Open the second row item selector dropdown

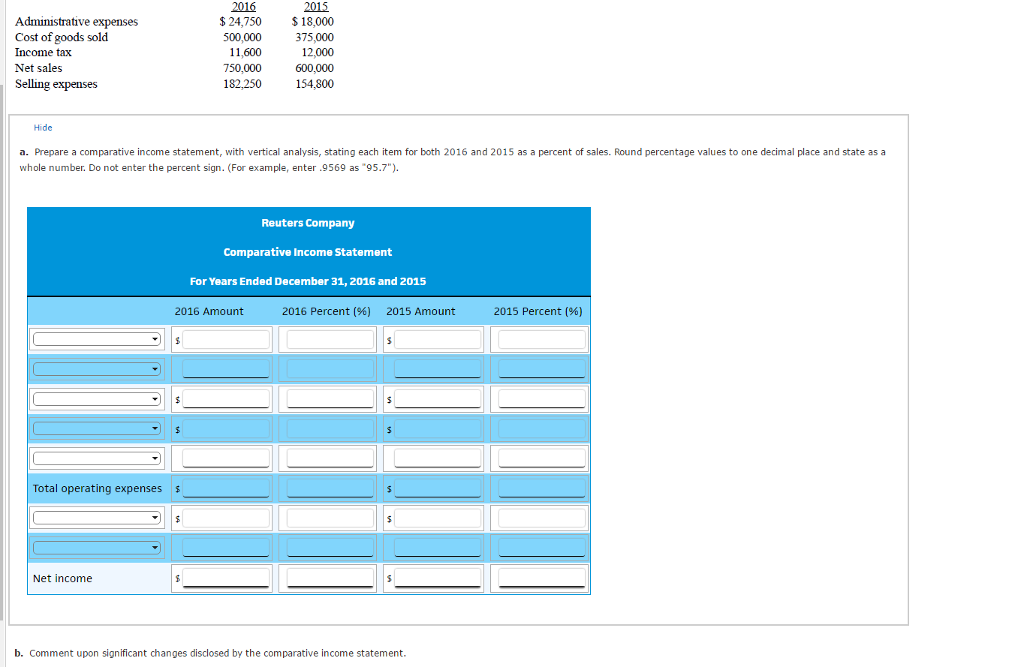[97, 369]
